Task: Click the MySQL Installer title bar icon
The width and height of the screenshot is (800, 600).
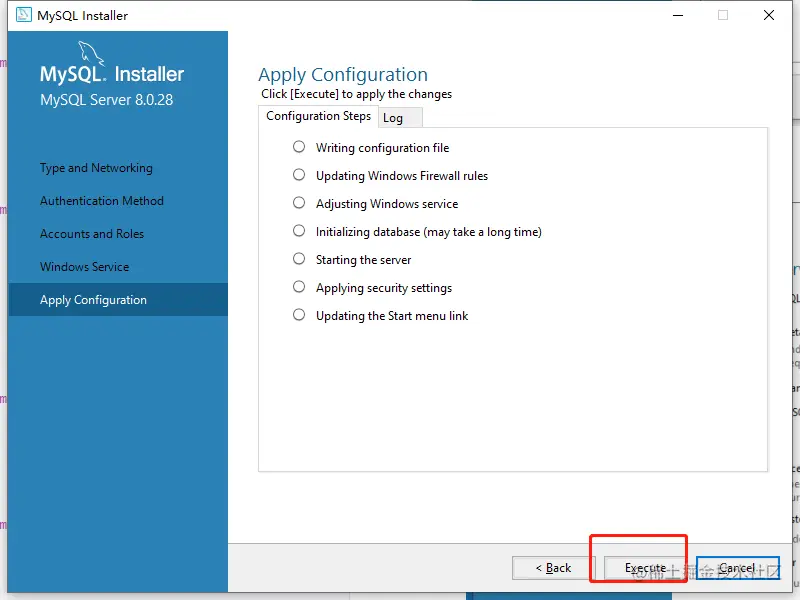Action: click(23, 15)
